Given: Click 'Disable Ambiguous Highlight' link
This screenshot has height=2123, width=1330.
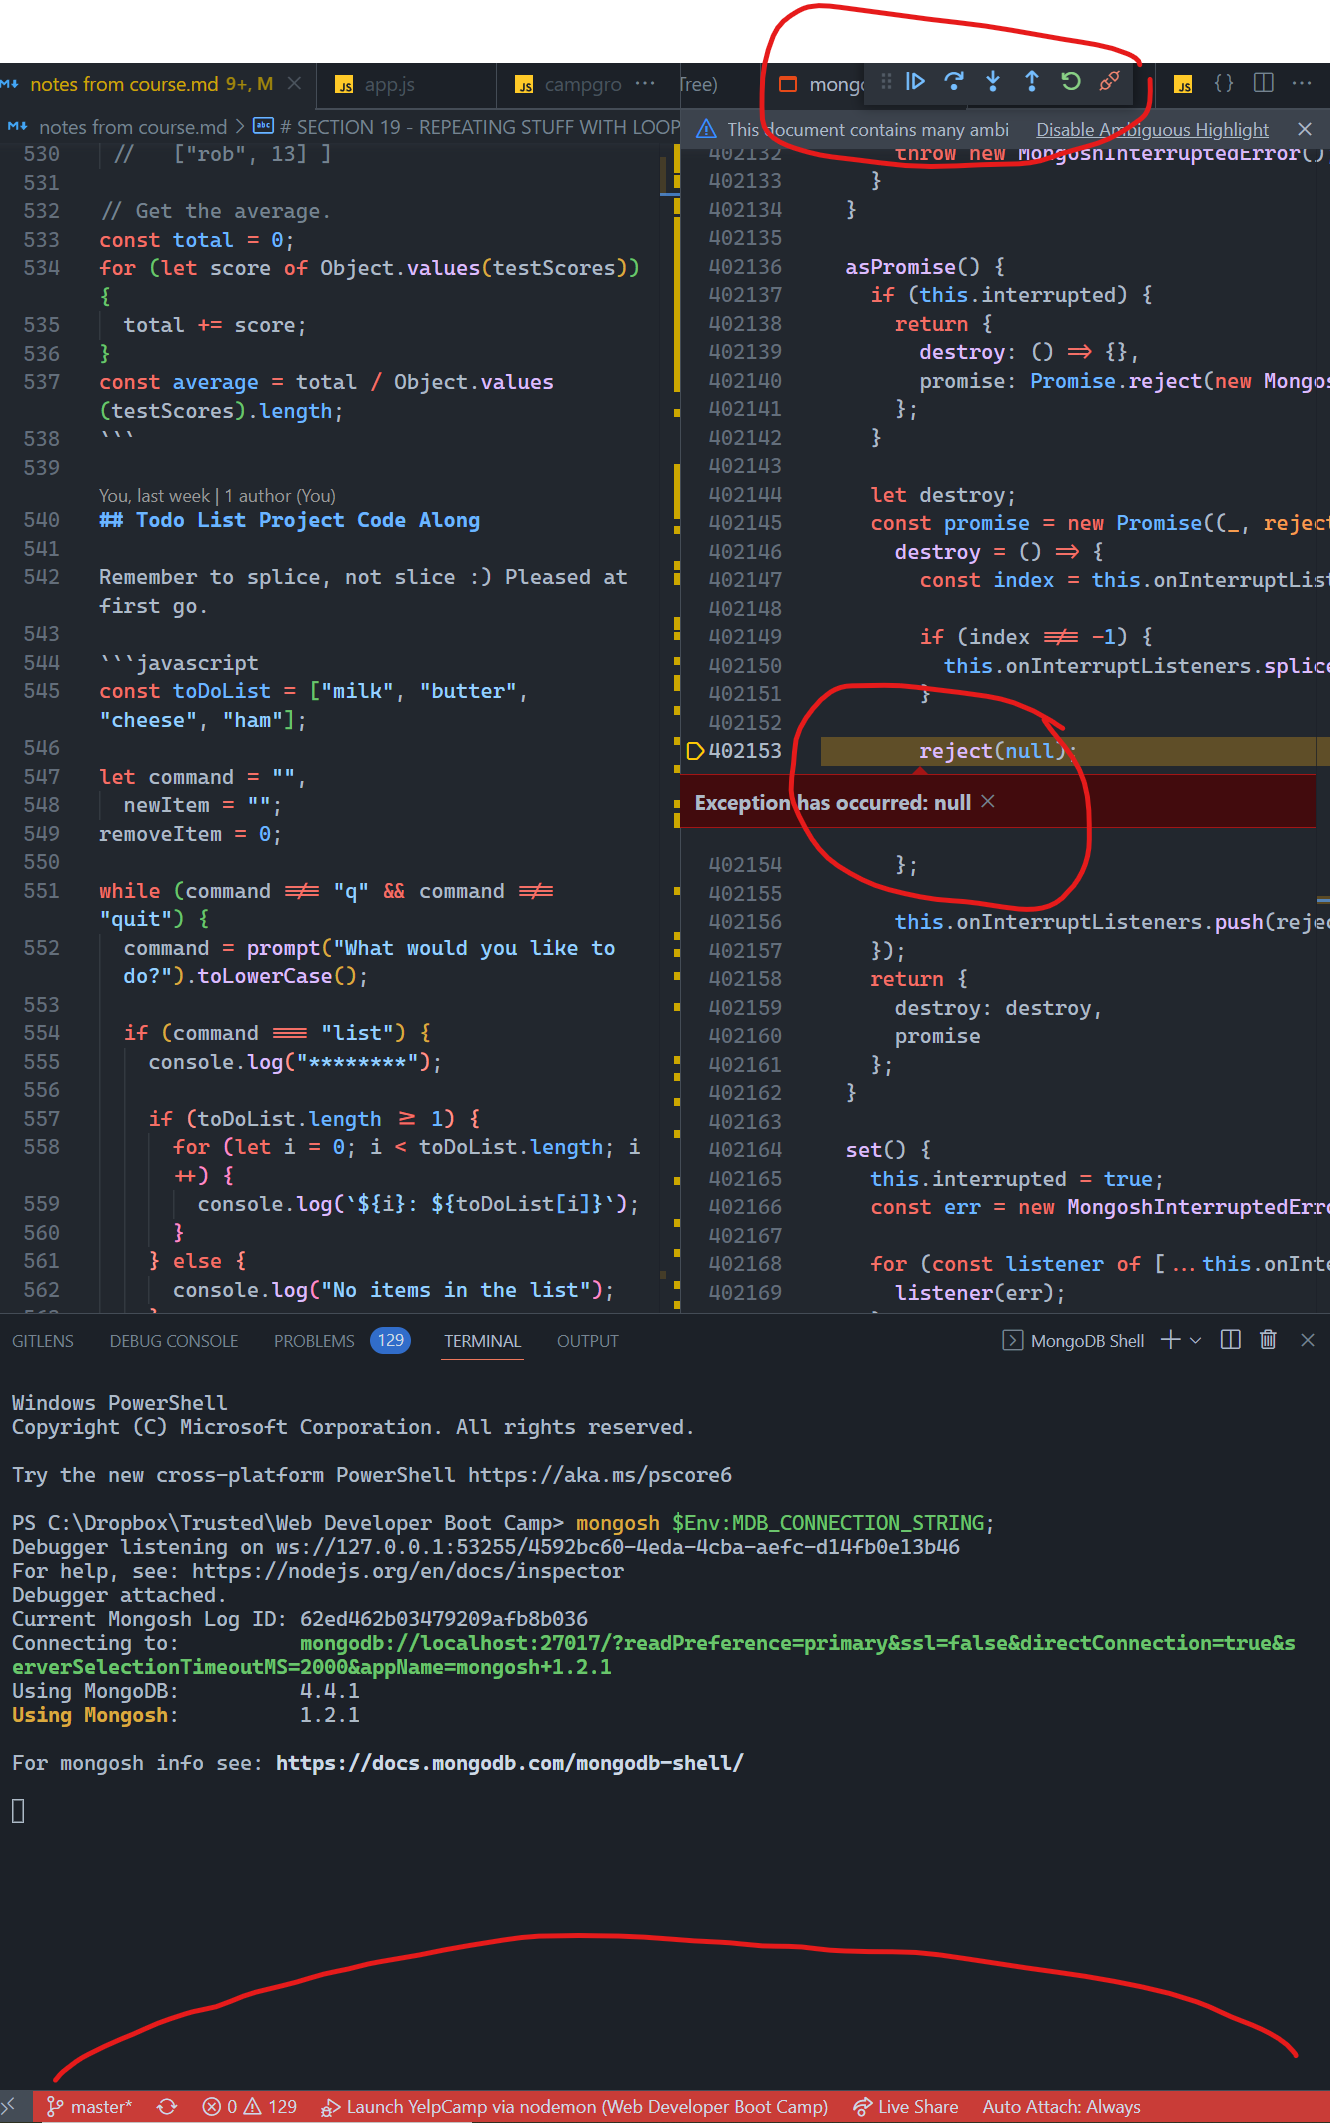Looking at the screenshot, I should click(x=1152, y=129).
